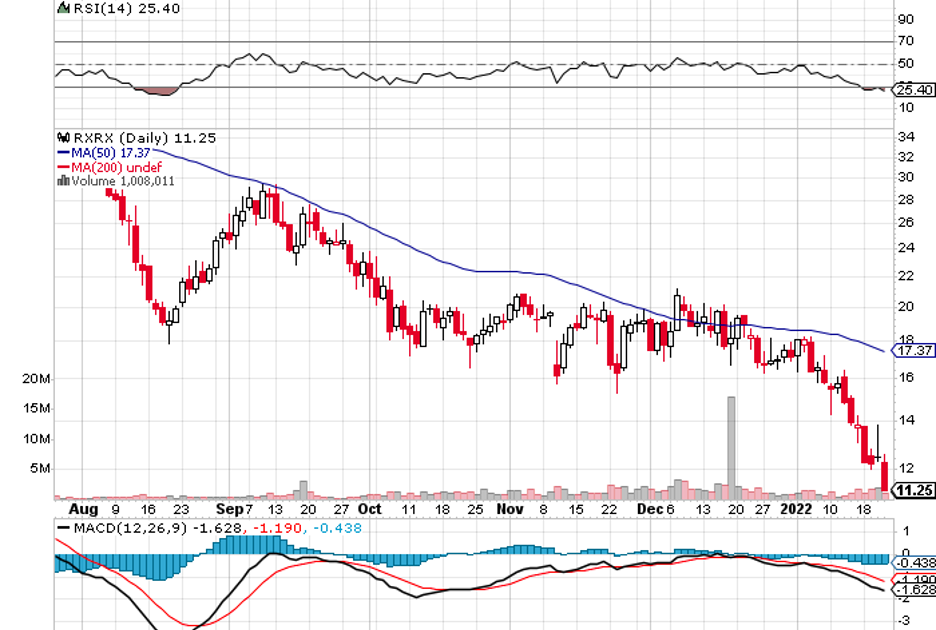Click the Nov month label on the time axis
This screenshot has width=936, height=630.
tap(510, 508)
